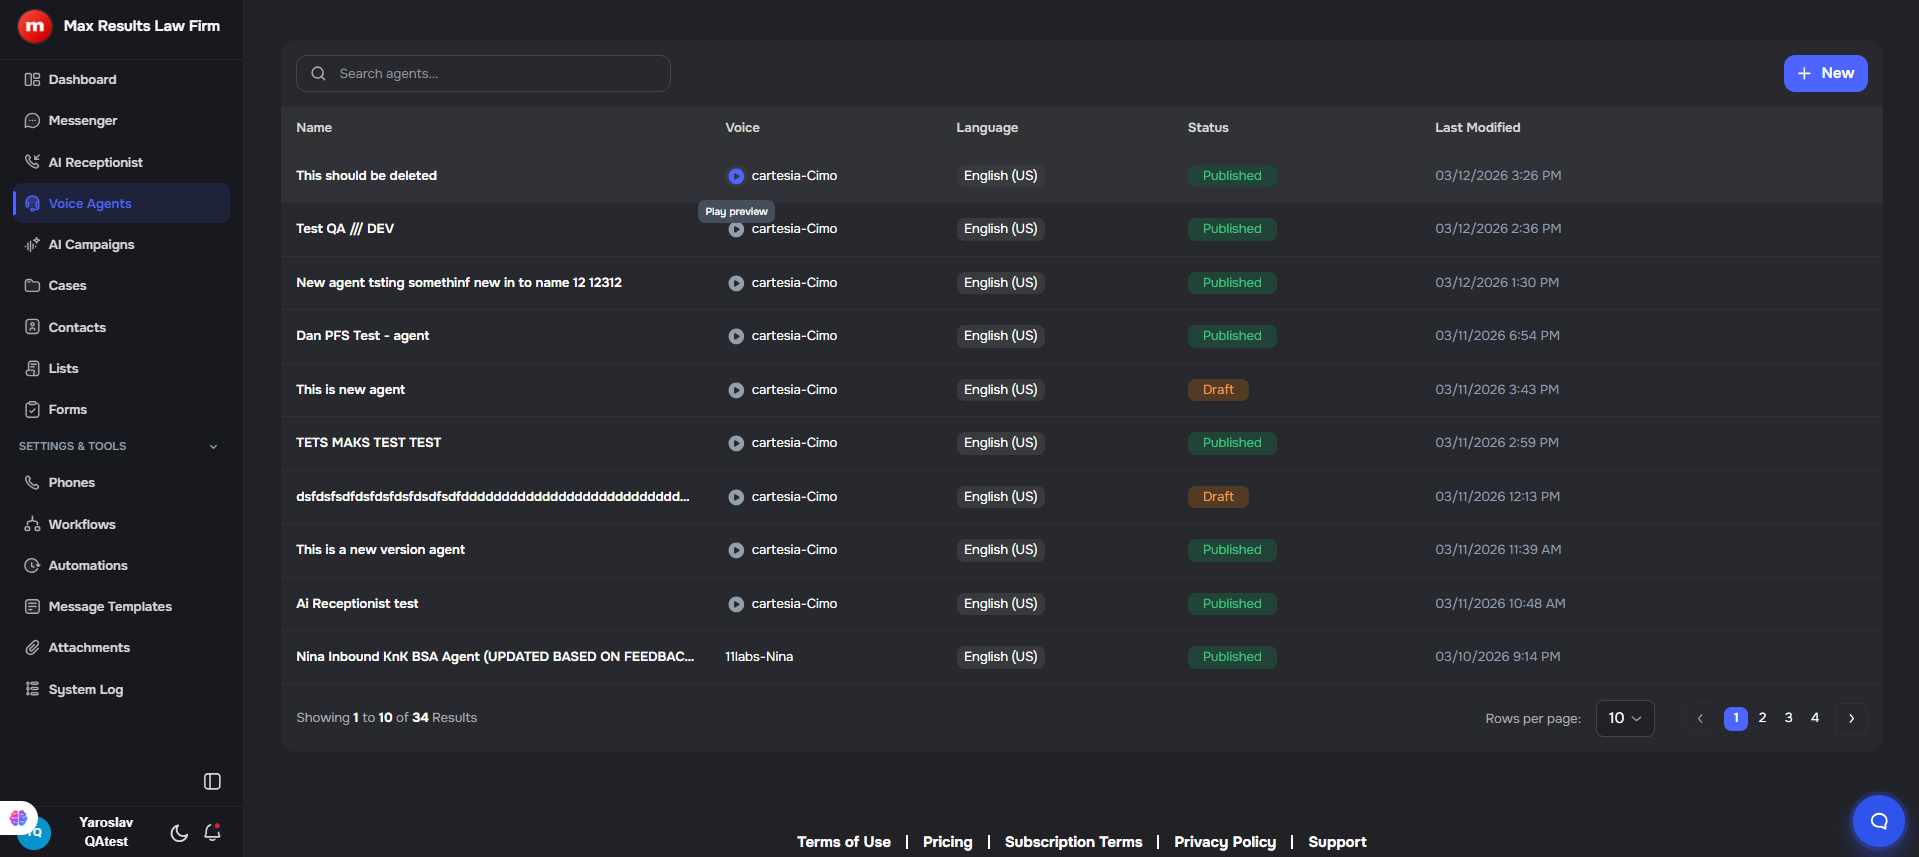Viewport: 1919px width, 857px height.
Task: Open the chat support bubble
Action: point(1878,821)
